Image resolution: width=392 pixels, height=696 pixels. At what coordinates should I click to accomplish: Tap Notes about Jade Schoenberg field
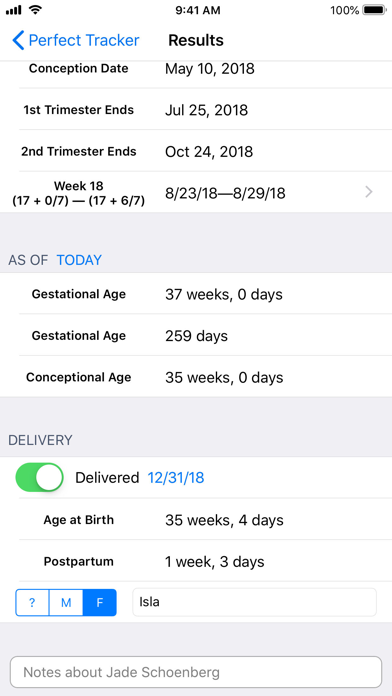click(x=196, y=672)
